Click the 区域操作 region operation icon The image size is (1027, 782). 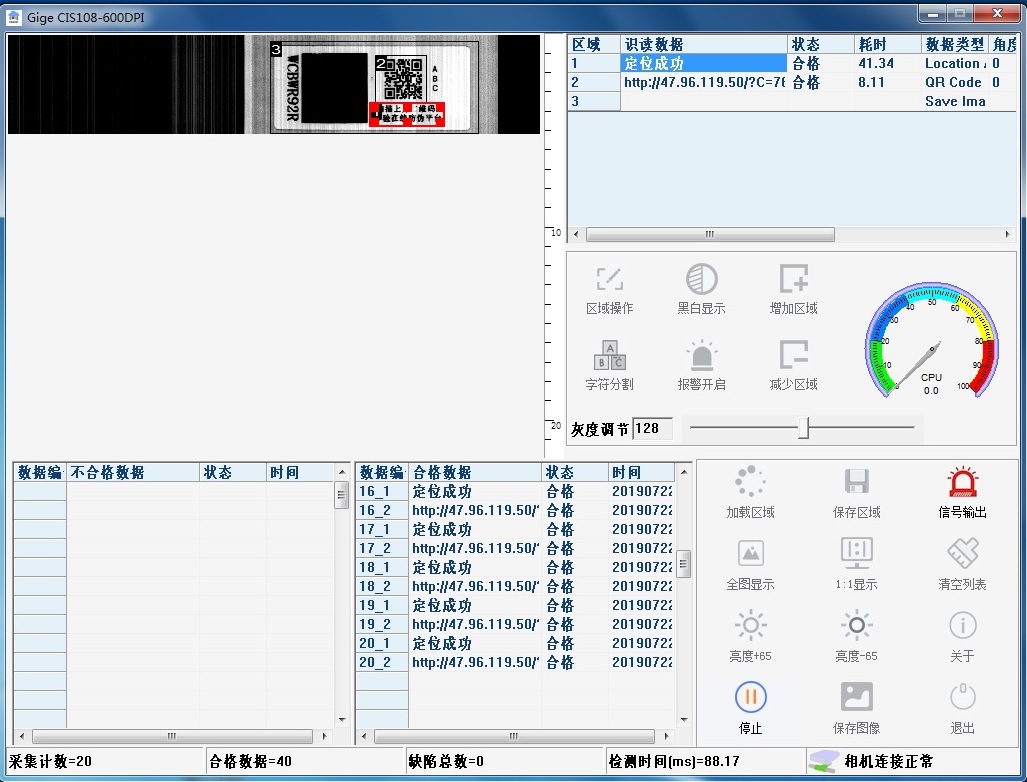pos(609,281)
